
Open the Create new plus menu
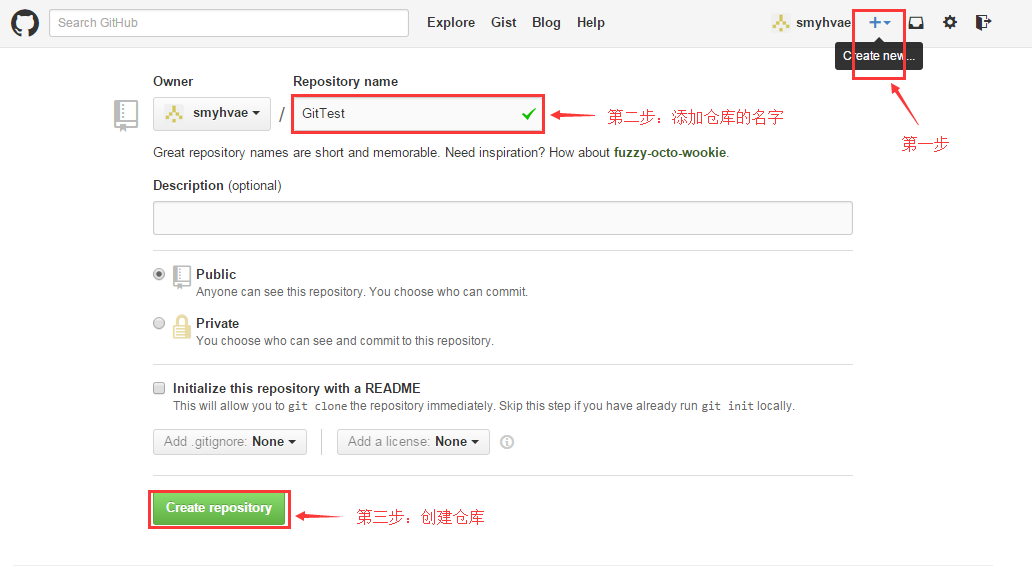(879, 22)
